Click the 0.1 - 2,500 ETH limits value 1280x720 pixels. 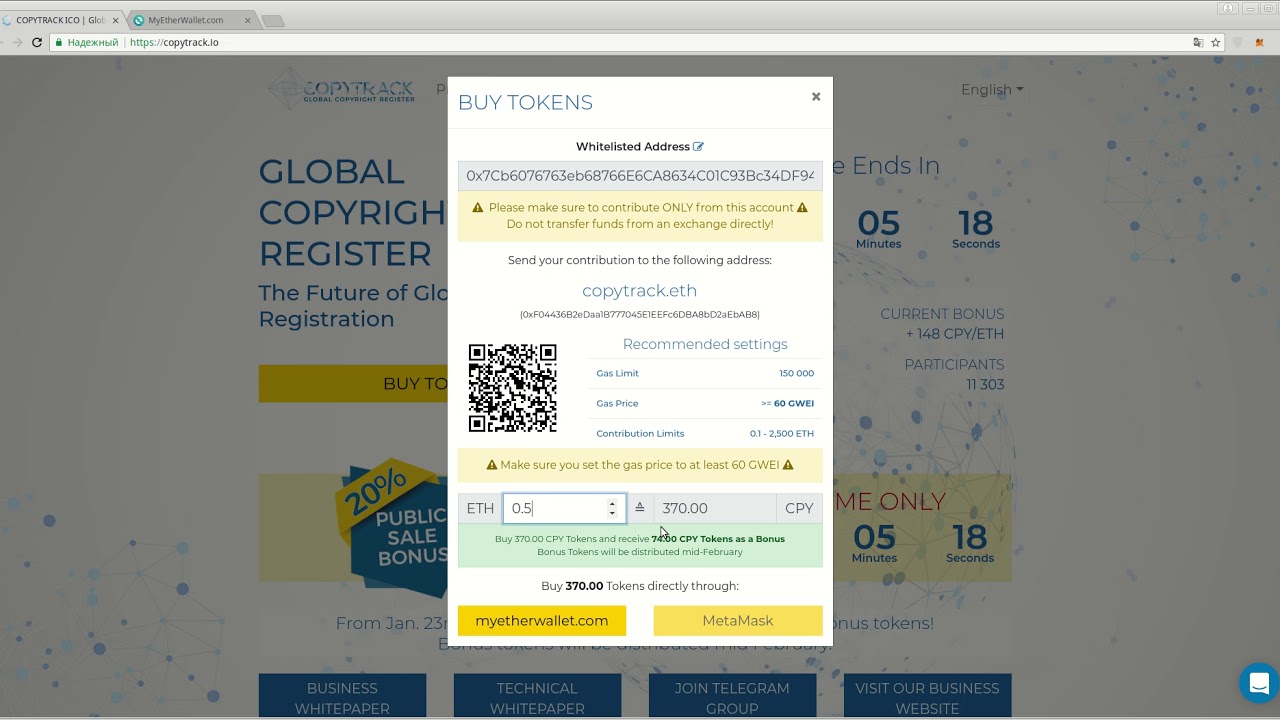[782, 434]
